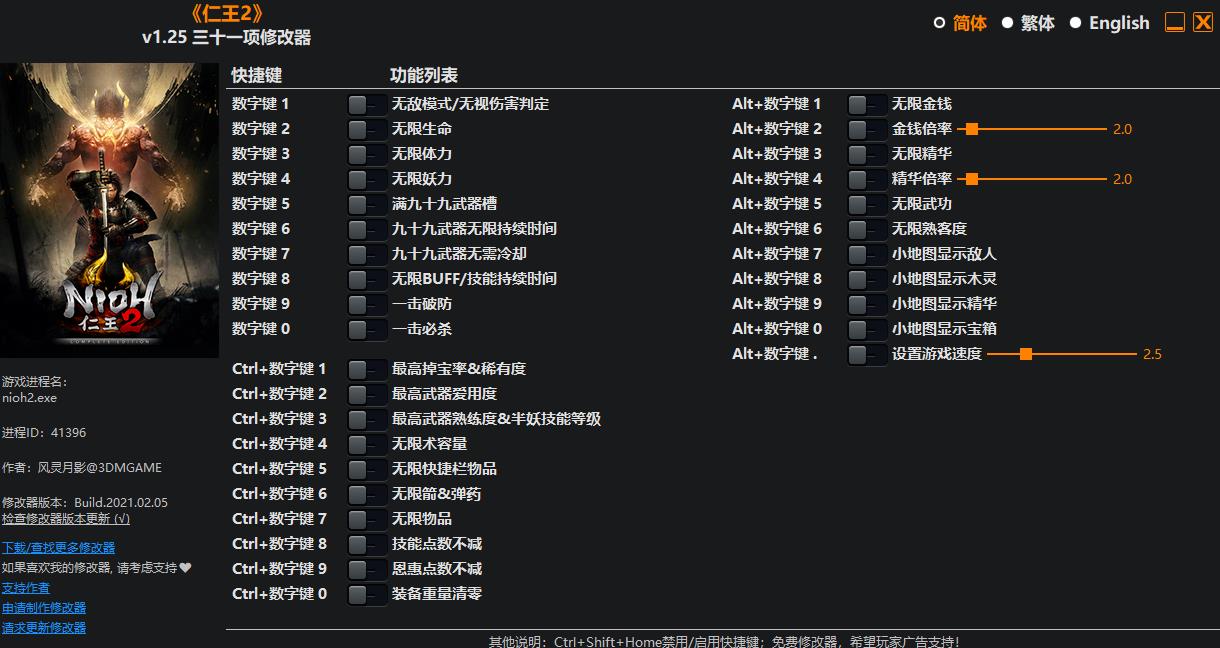Enable the 无限术容量 toggle
Viewport: 1220px width, 648px height.
click(x=367, y=444)
